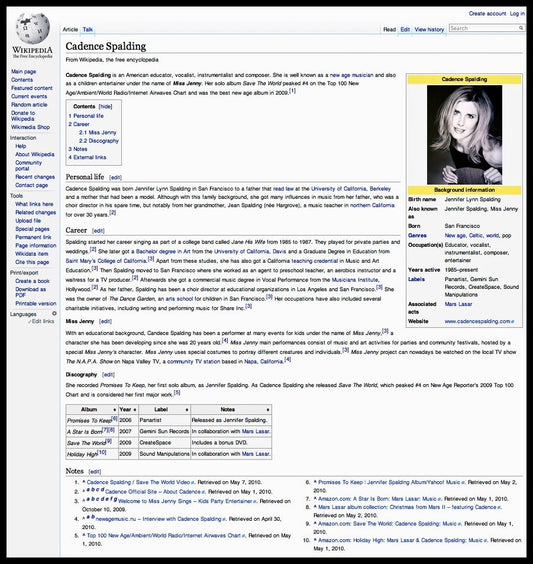
Task: Click the Wikipedia globe logo
Action: tap(32, 28)
